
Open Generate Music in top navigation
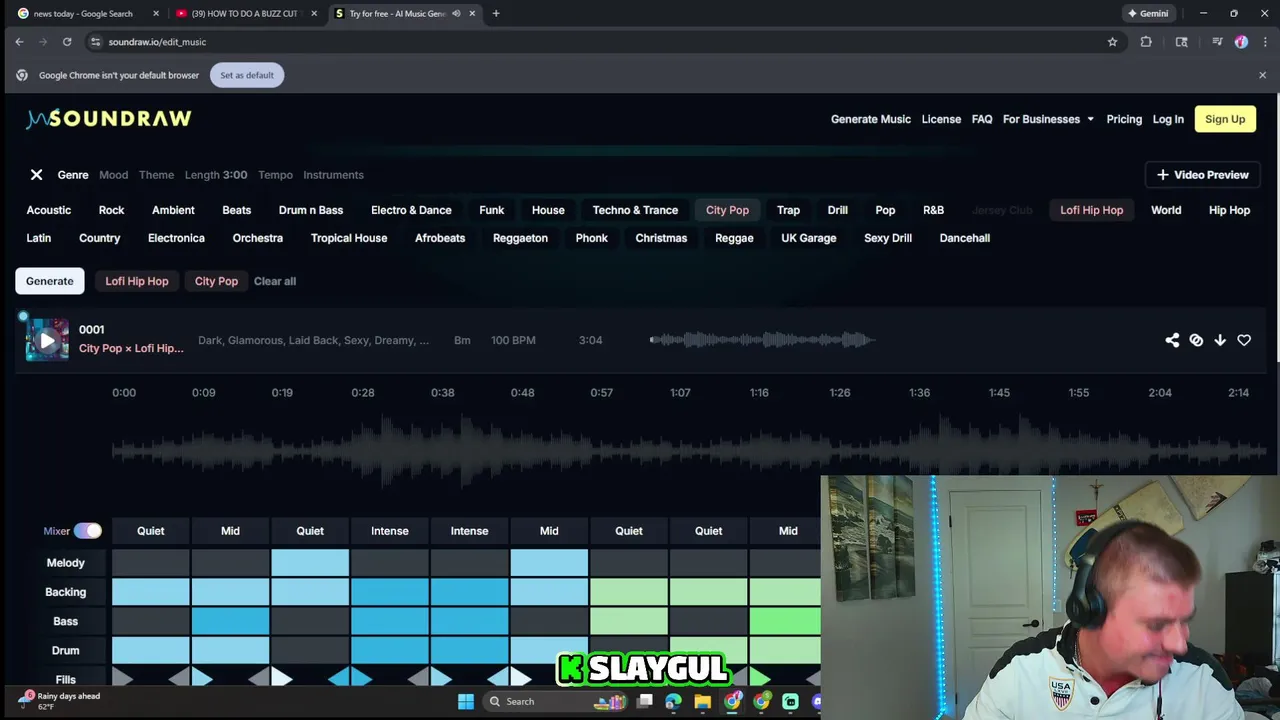[x=871, y=119]
